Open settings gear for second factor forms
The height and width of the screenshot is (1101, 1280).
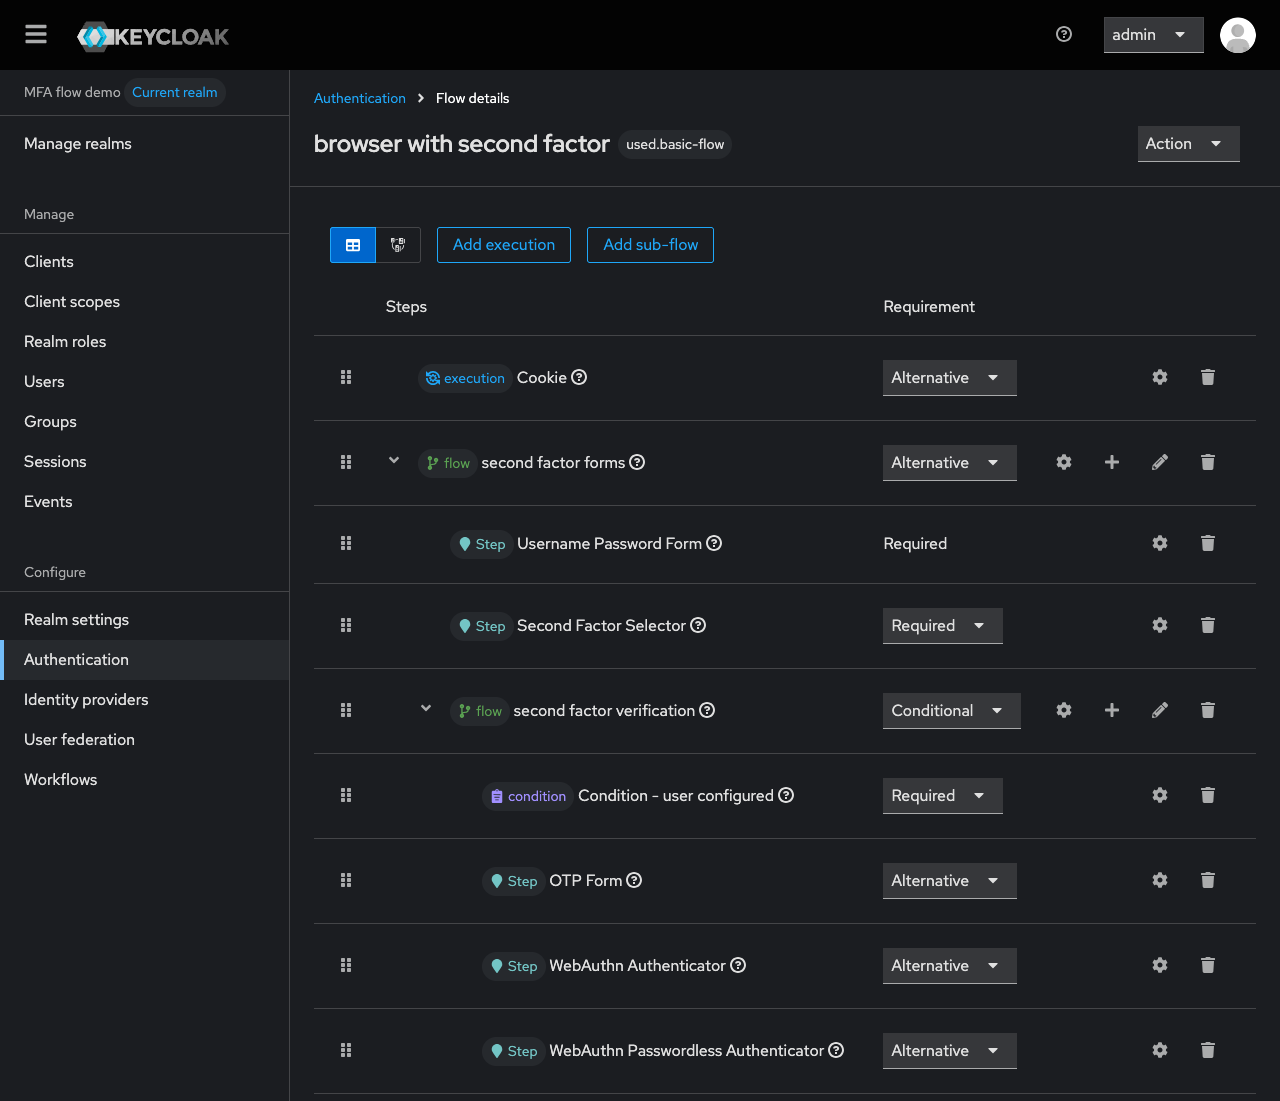[x=1064, y=462]
